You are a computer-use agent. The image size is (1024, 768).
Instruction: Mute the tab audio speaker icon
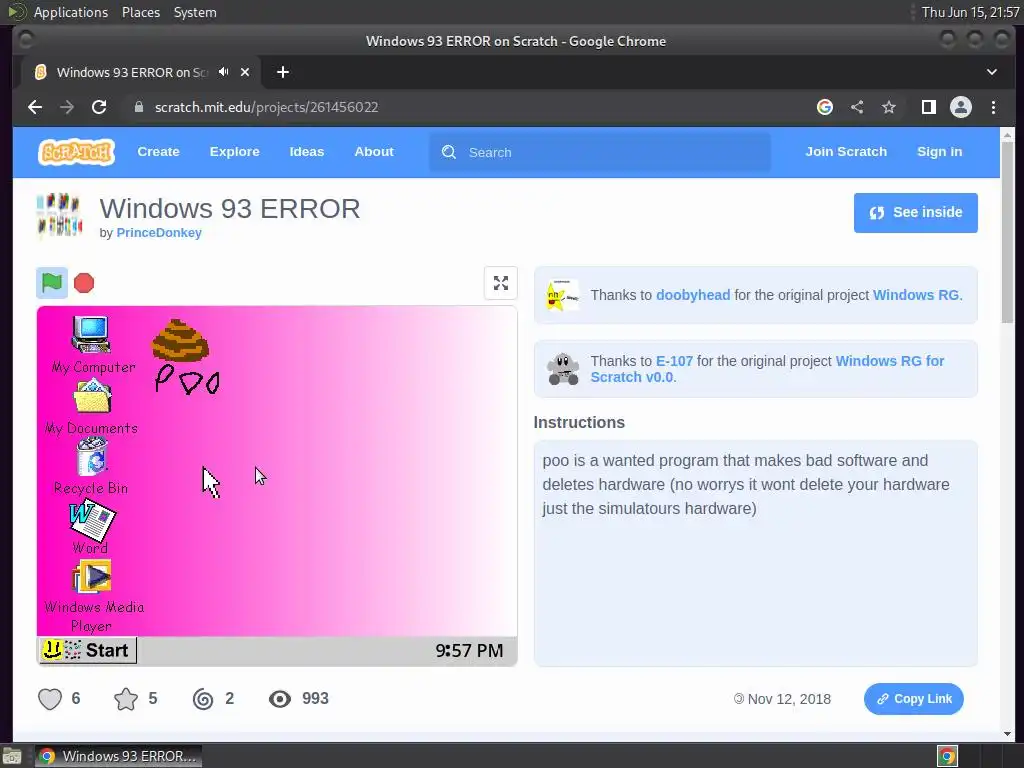(x=223, y=72)
